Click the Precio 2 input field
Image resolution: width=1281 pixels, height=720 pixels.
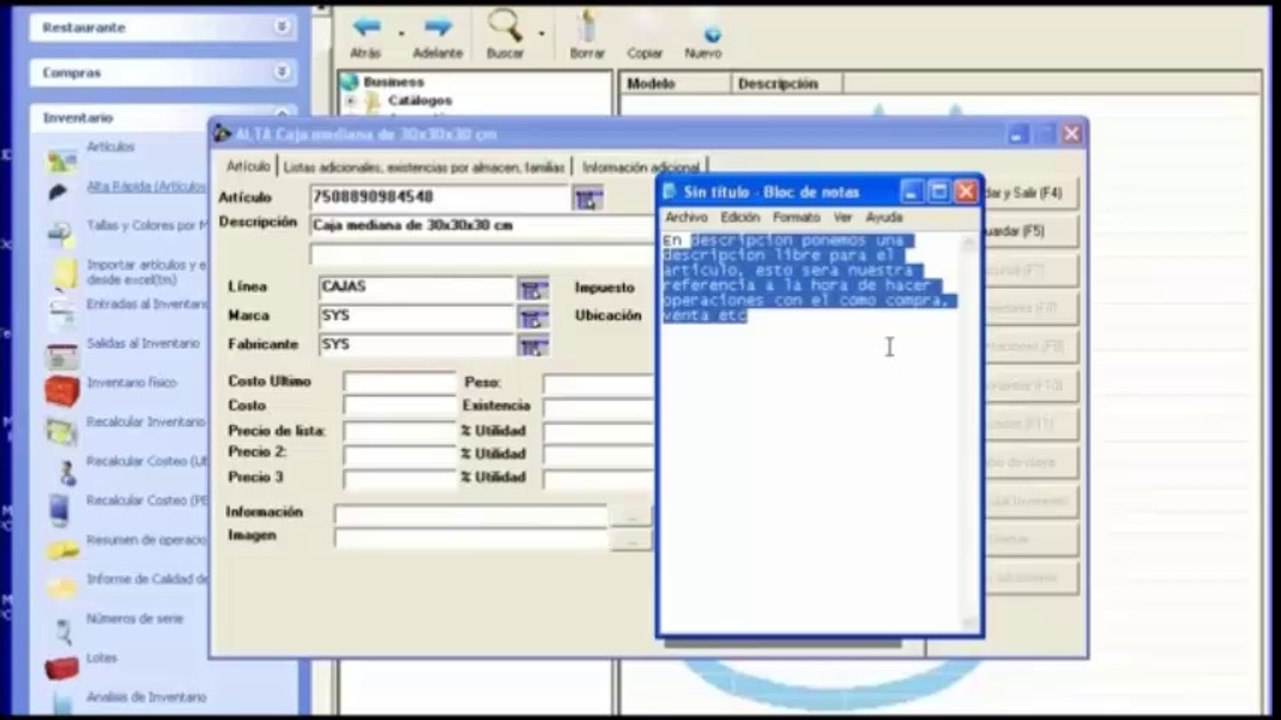coord(400,454)
